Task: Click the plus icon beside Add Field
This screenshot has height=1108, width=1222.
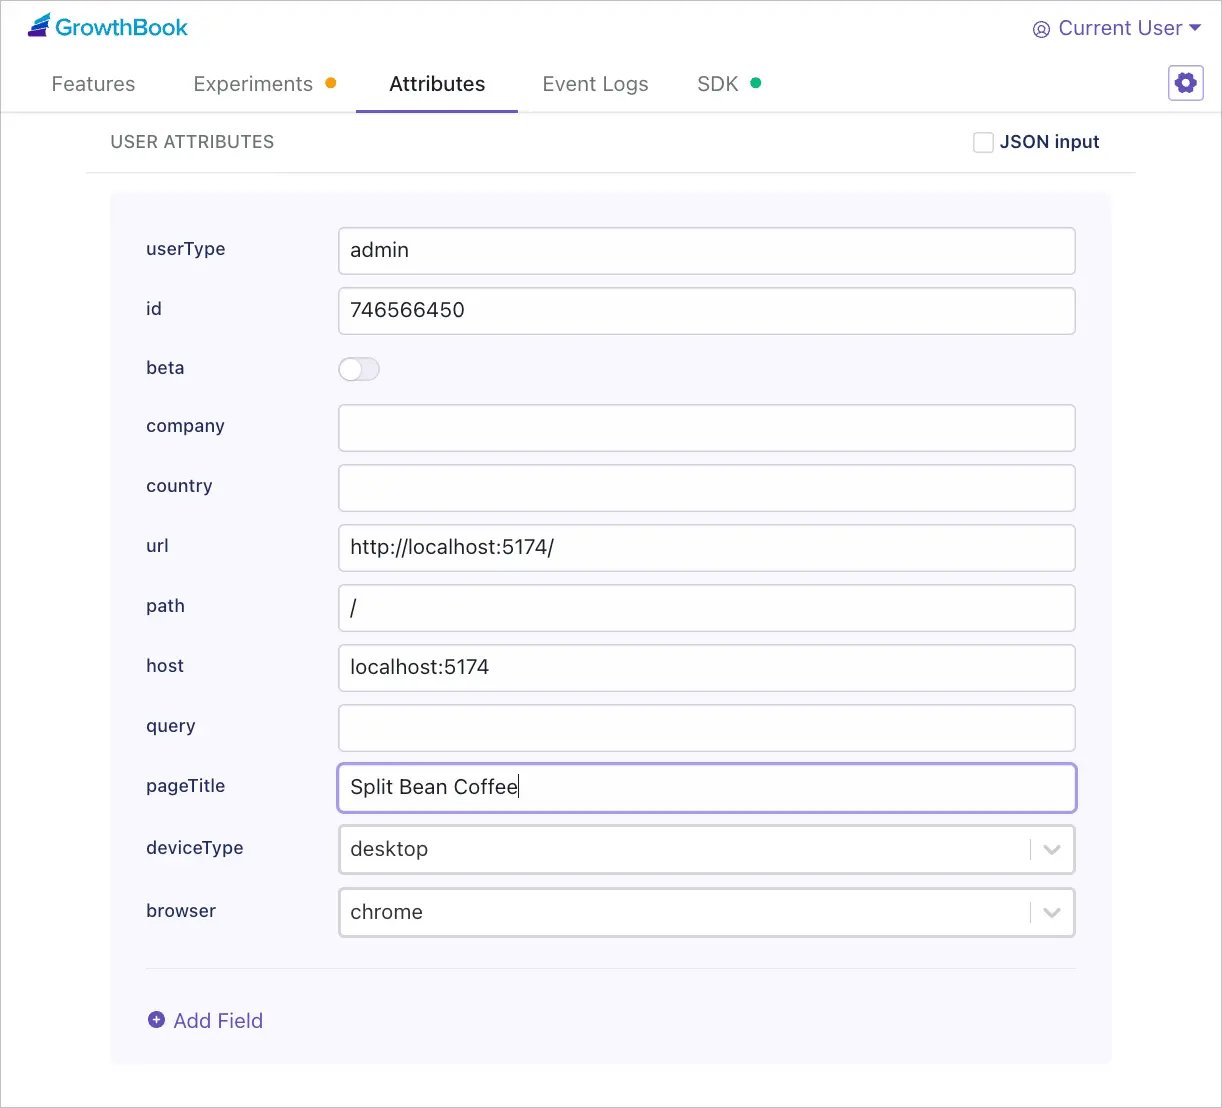Action: tap(156, 1020)
